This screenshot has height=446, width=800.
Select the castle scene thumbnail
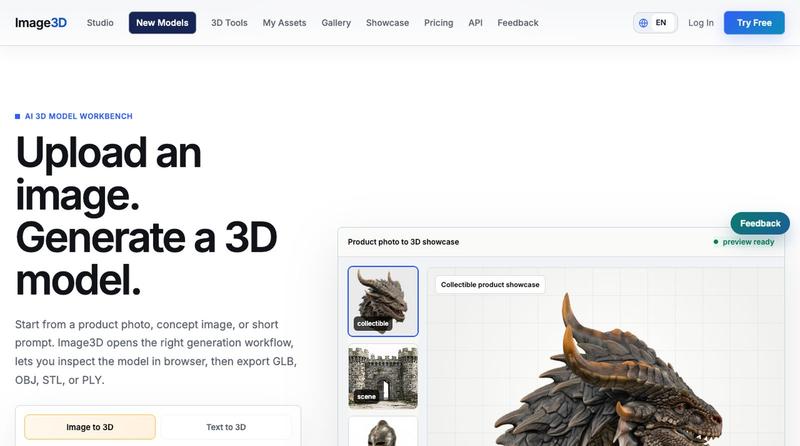point(383,378)
